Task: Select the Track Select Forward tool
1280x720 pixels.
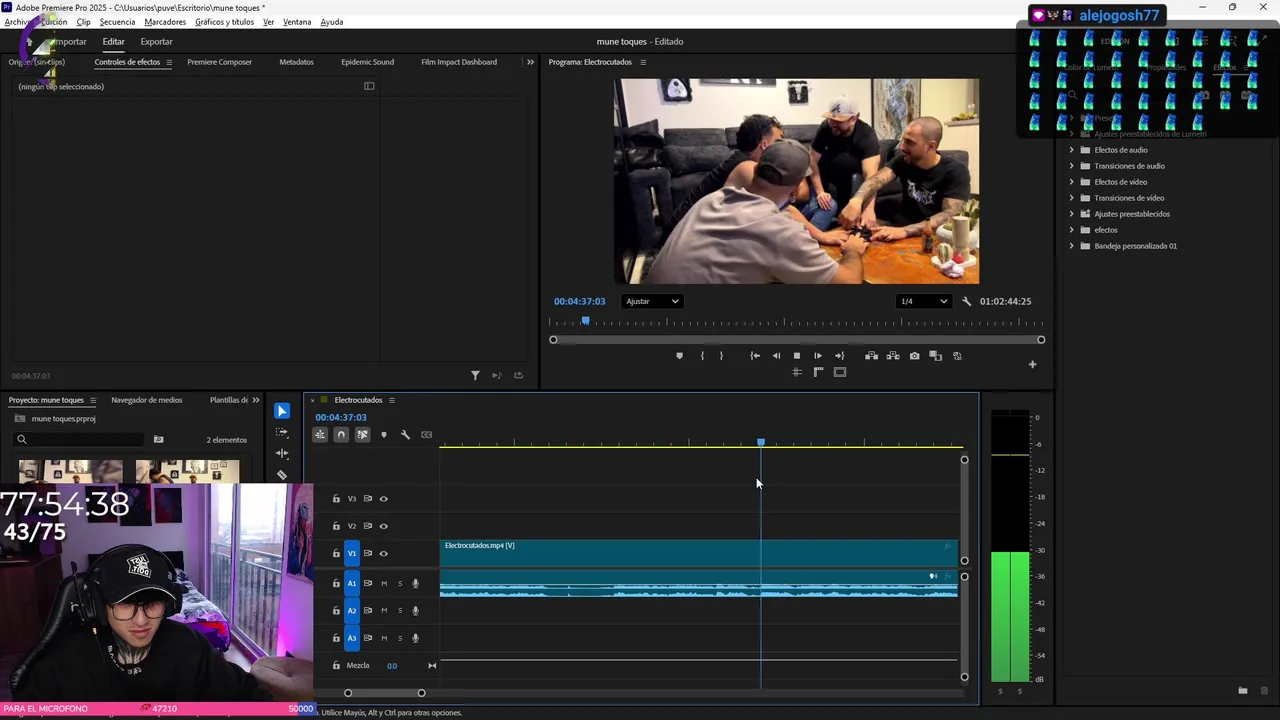Action: (x=282, y=433)
